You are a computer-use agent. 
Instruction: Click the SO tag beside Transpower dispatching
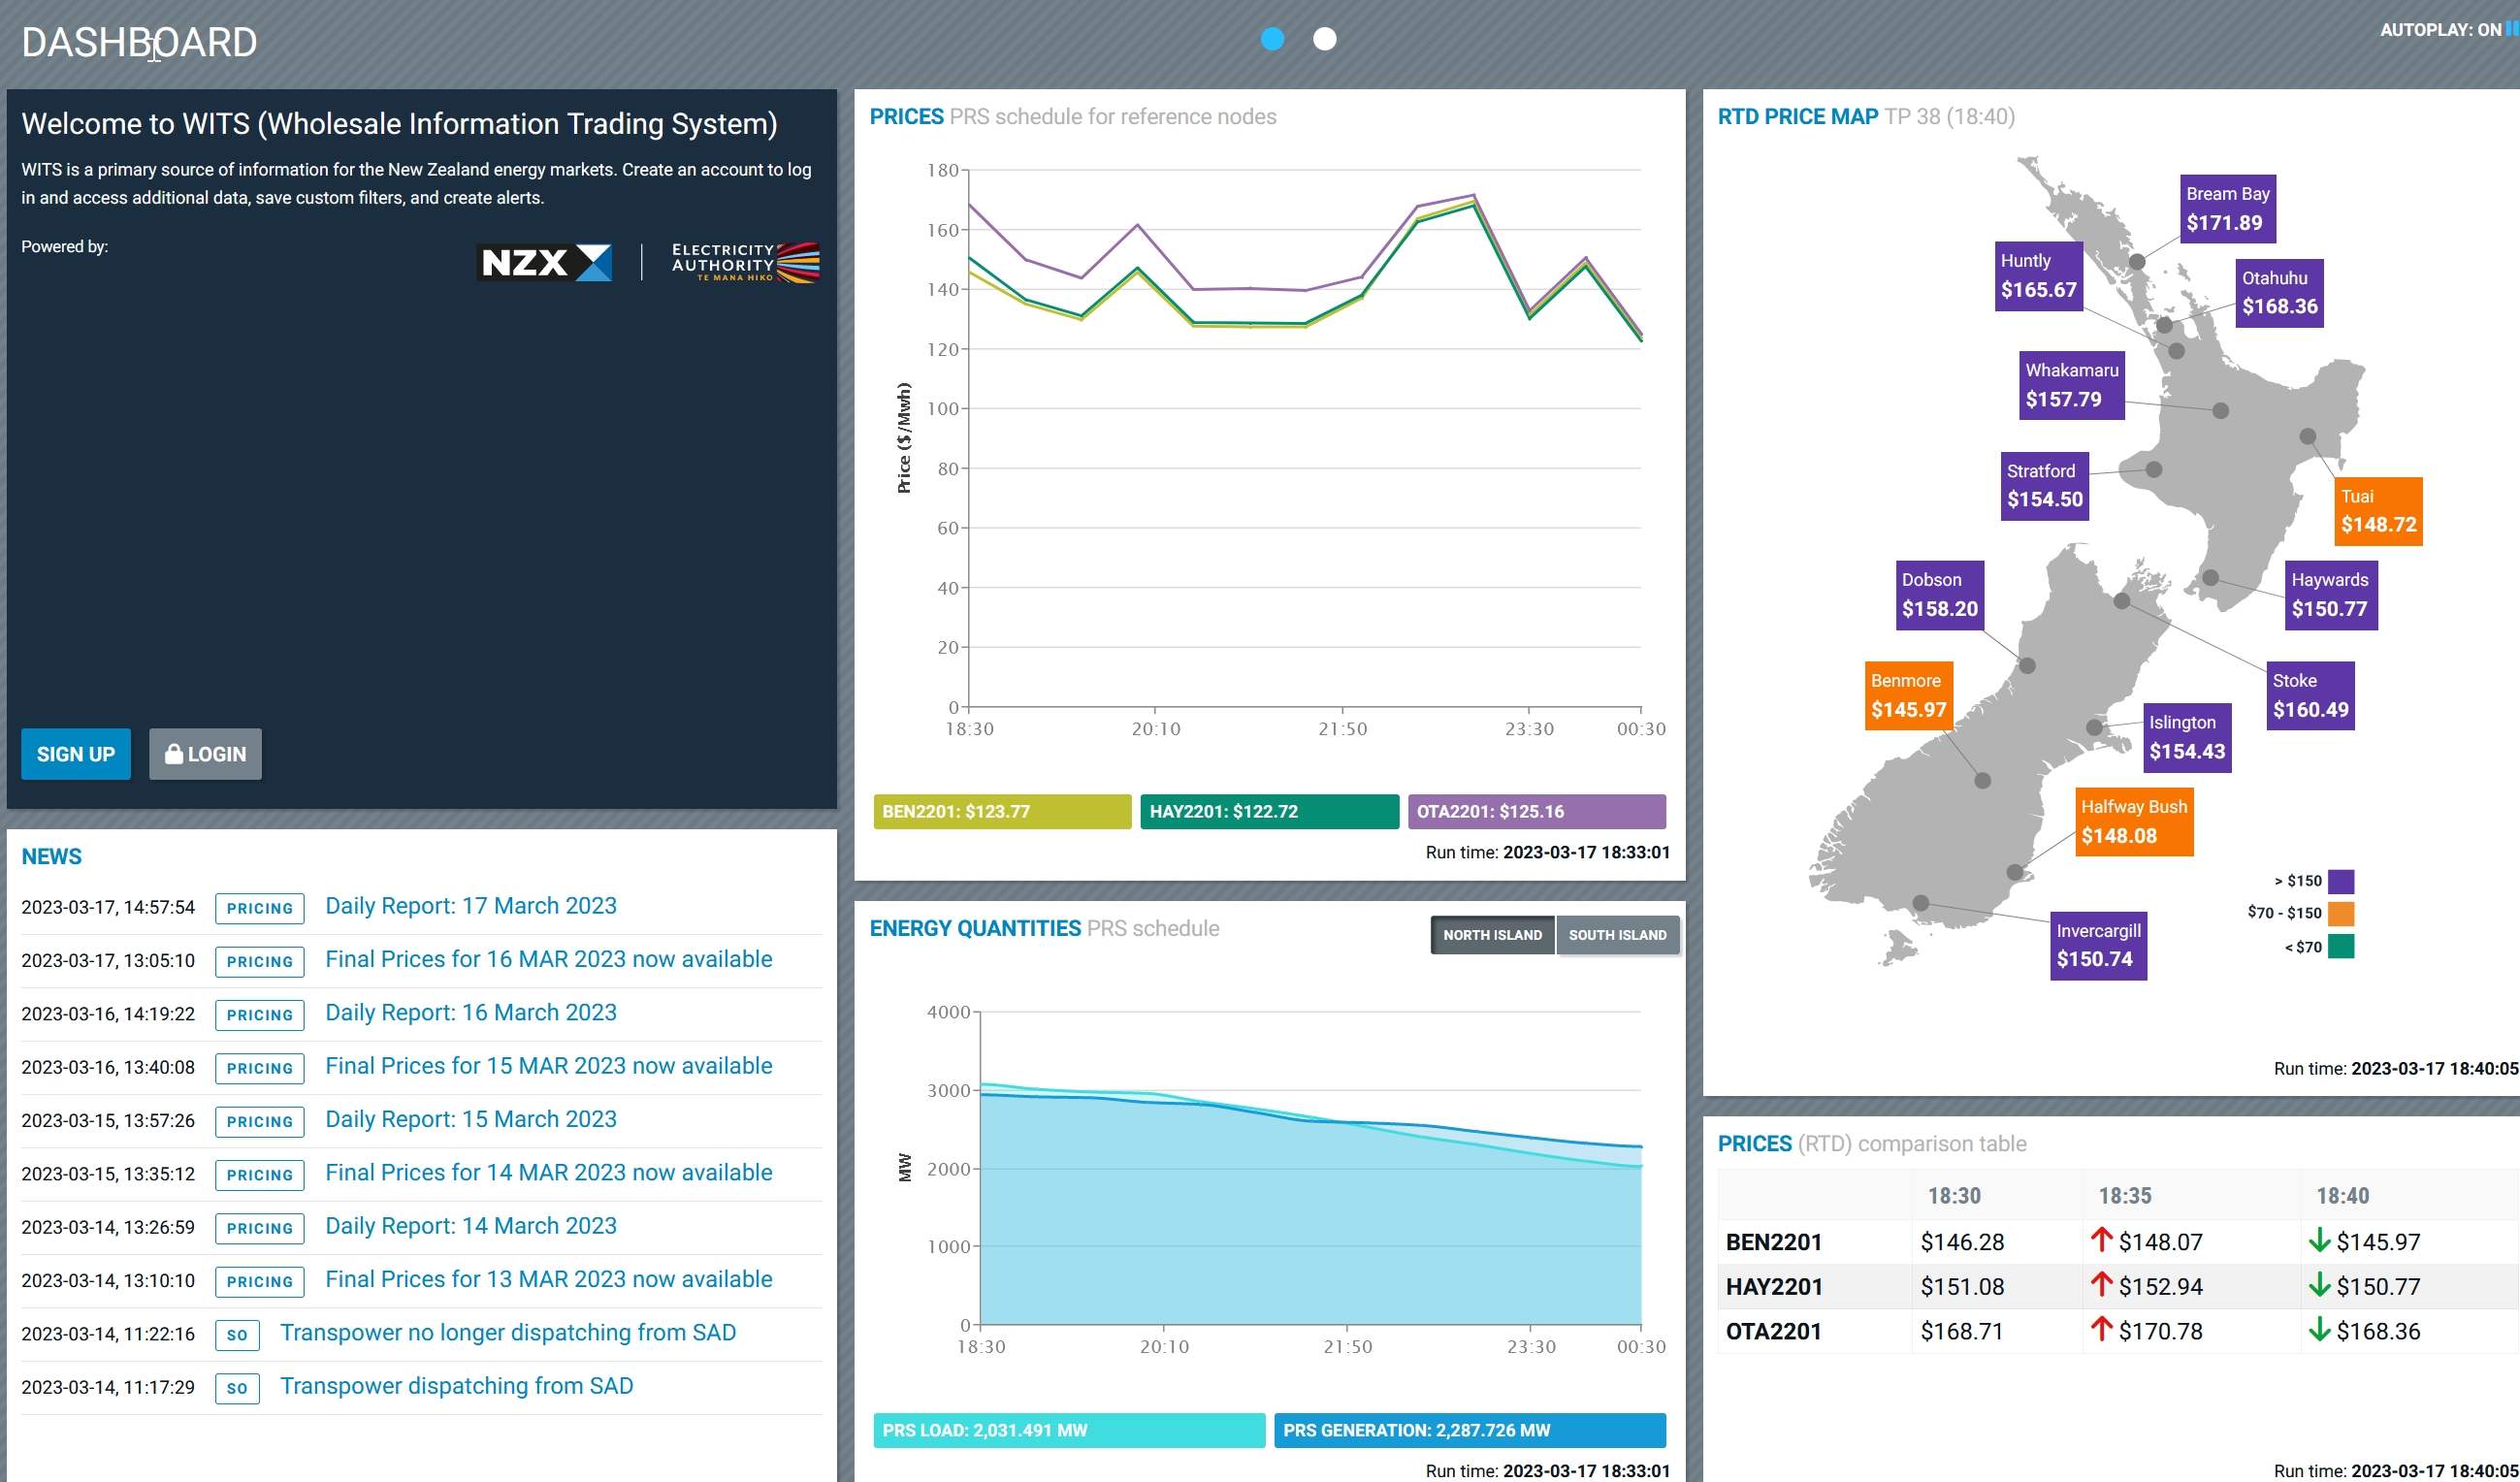[237, 1388]
